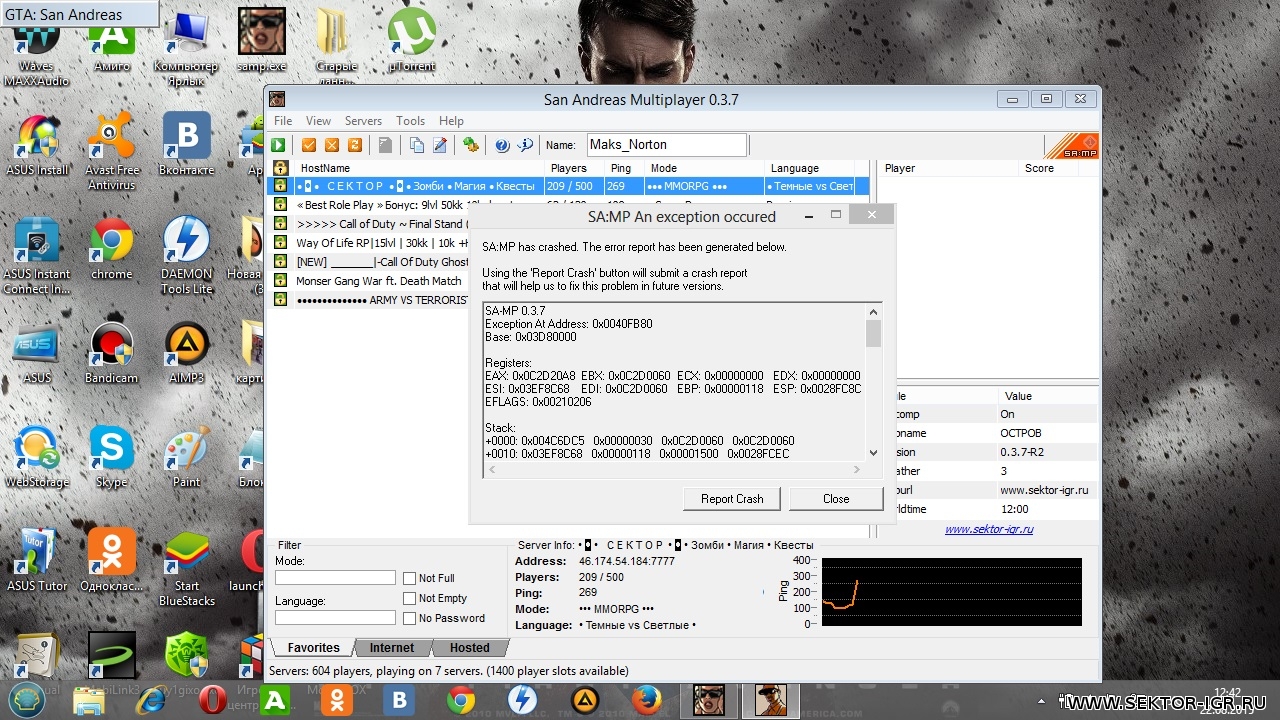1280x720 pixels.
Task: Open the View menu
Action: click(x=318, y=120)
